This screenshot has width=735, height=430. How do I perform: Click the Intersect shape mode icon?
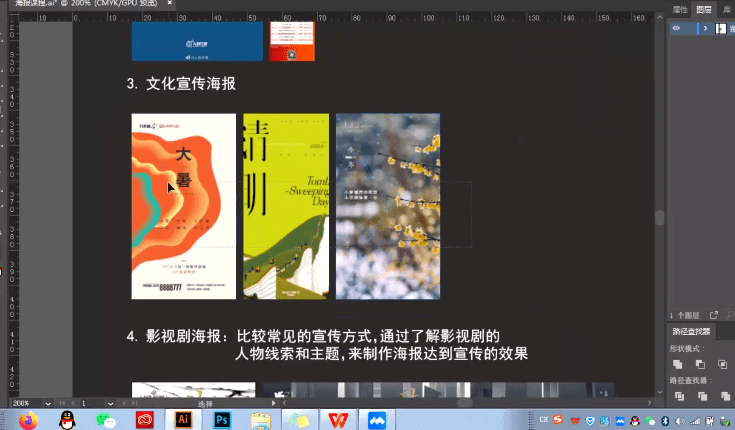click(722, 364)
